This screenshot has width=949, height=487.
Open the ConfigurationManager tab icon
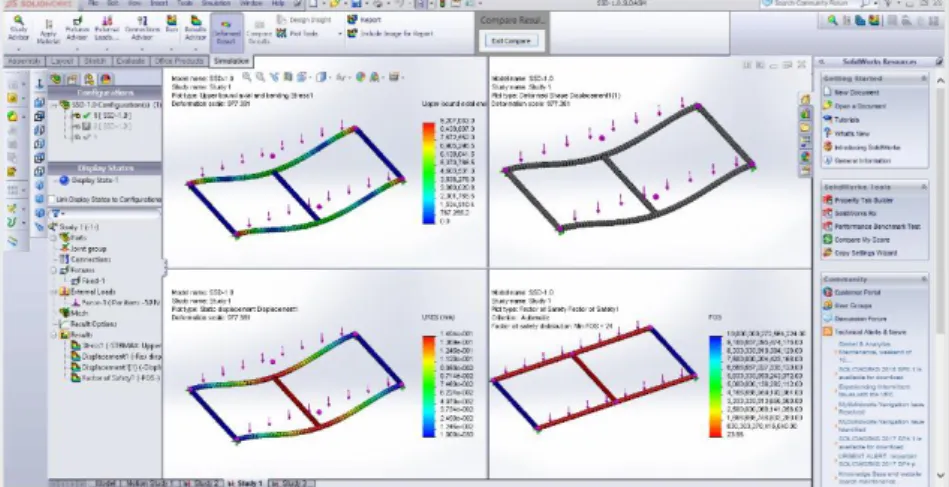[x=89, y=79]
